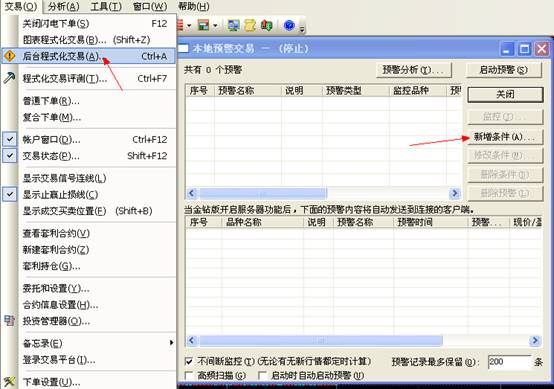Open dropdown arrow next to window layout icon
Image resolution: width=554 pixels, height=389 pixels.
(x=214, y=26)
